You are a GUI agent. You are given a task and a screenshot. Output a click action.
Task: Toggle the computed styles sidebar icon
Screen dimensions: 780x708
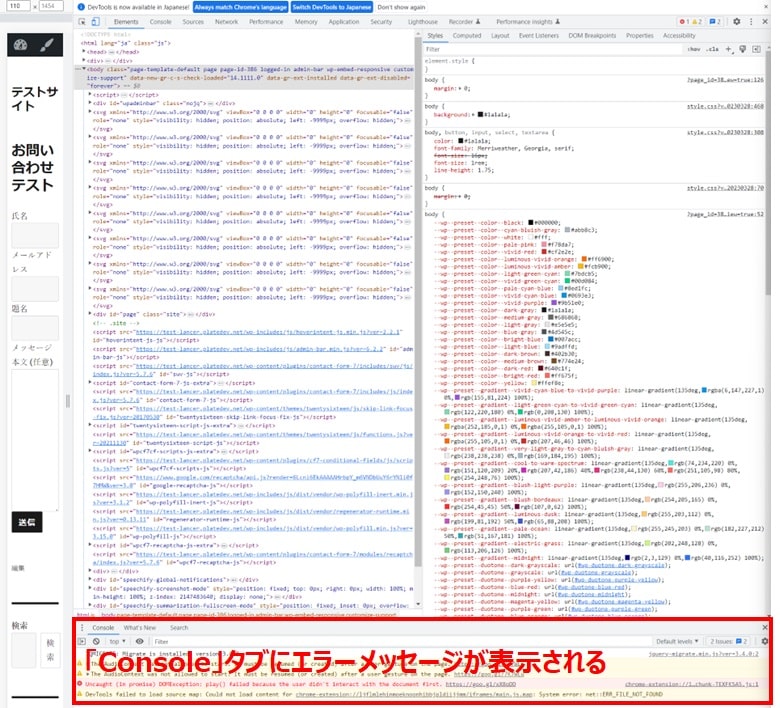(x=757, y=49)
